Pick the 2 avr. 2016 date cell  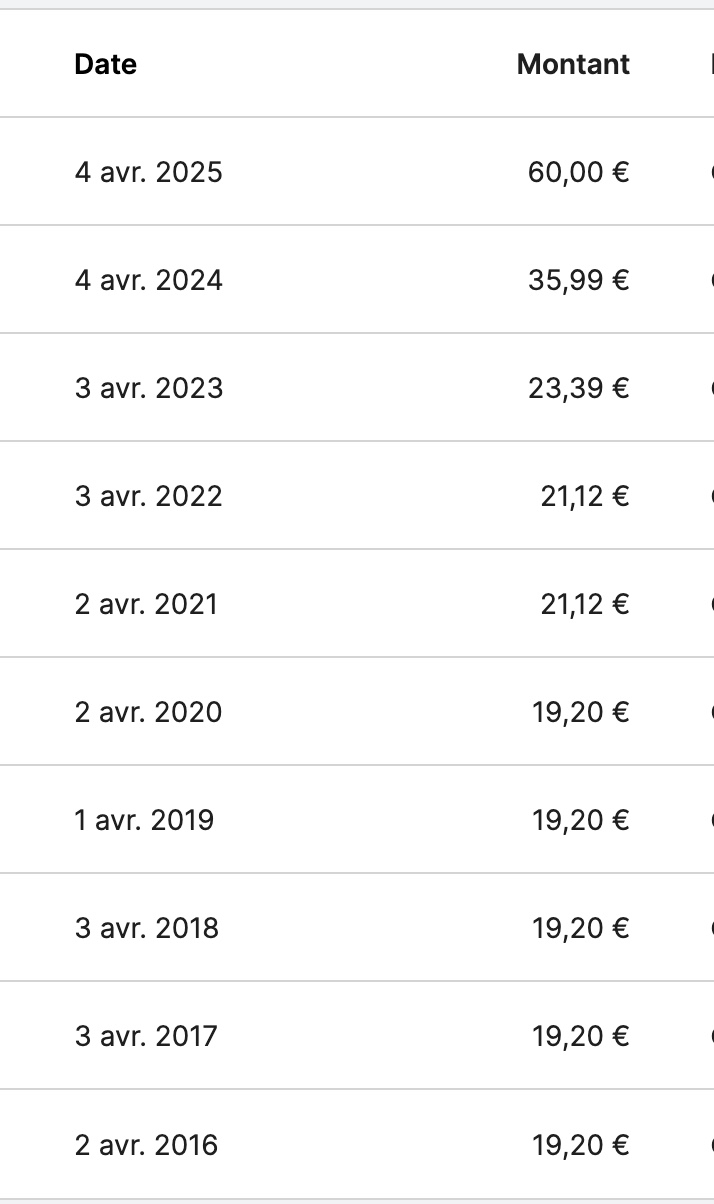click(146, 1144)
